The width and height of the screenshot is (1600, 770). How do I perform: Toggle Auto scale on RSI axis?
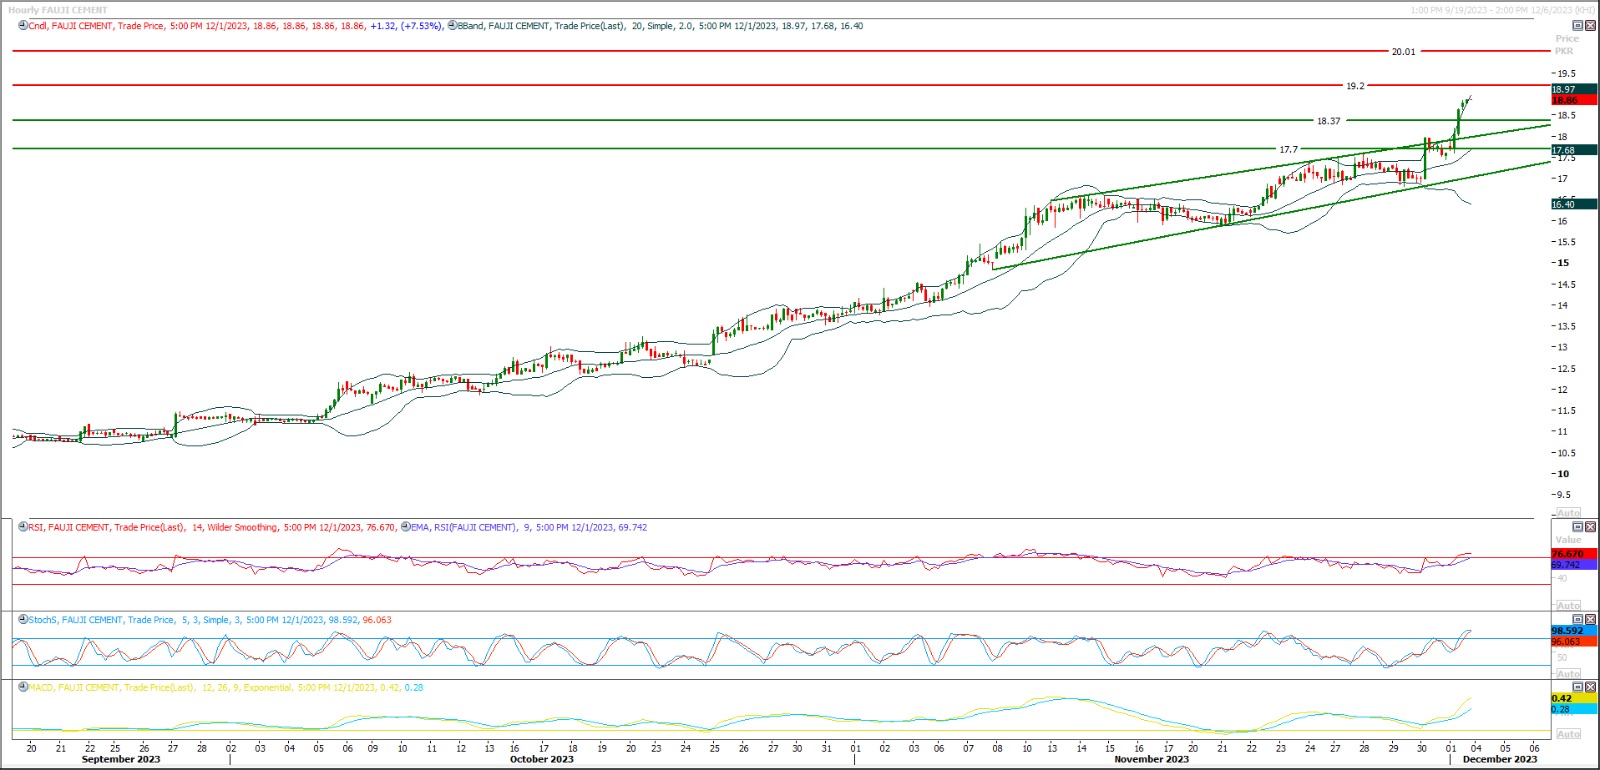[1568, 606]
